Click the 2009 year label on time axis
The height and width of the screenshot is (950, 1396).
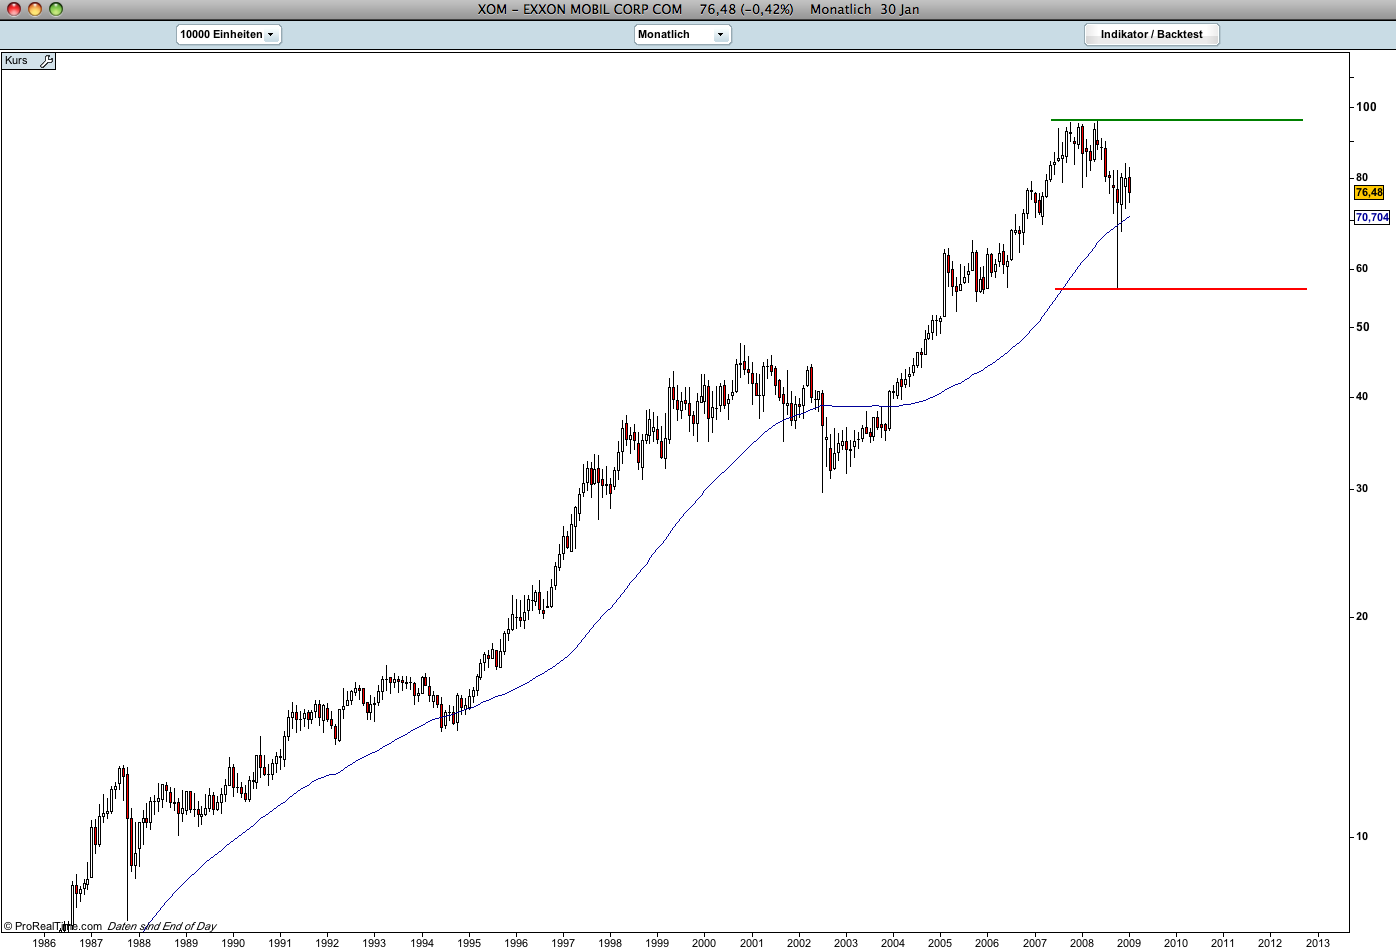(1129, 942)
